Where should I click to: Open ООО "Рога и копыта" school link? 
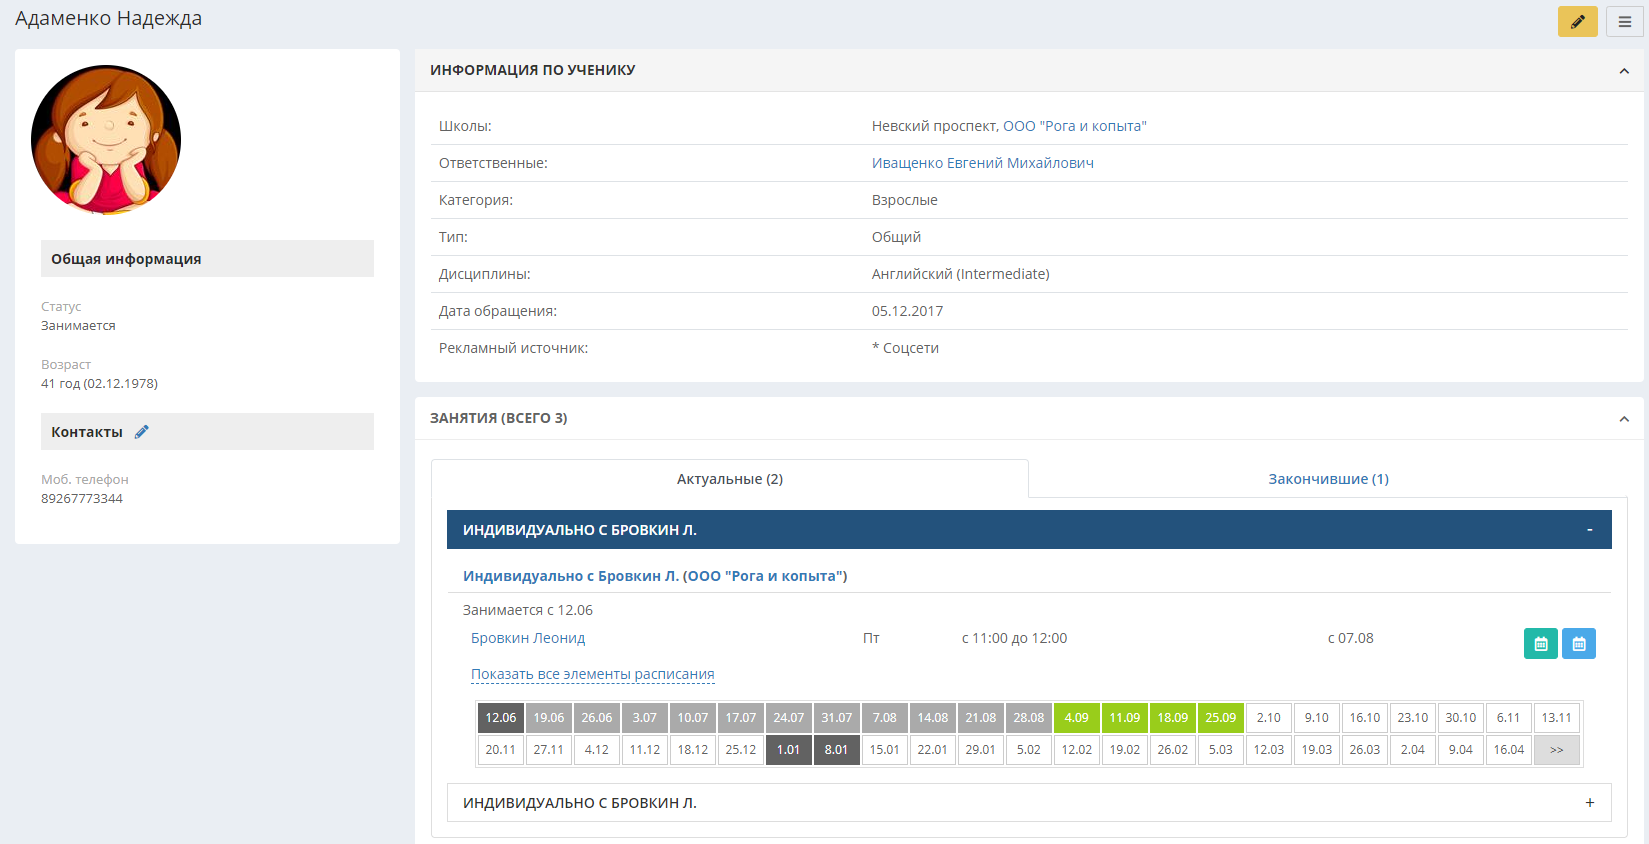[1075, 126]
